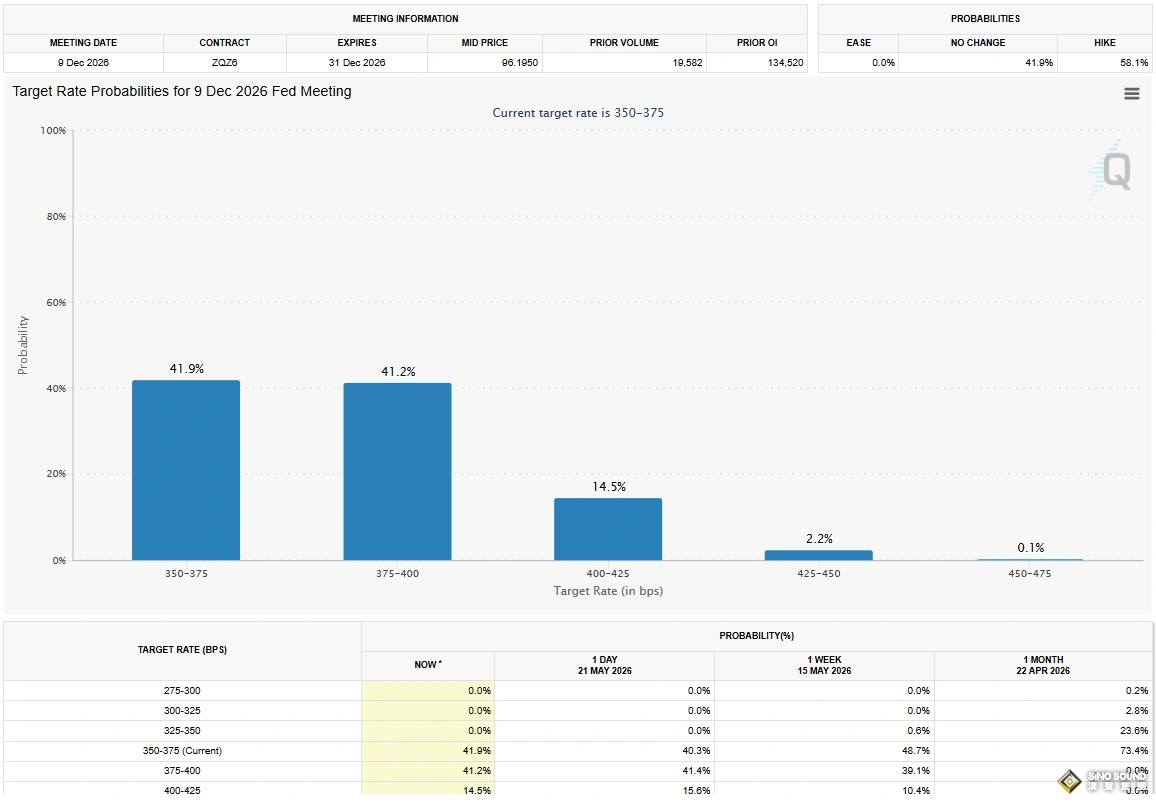Click the vertical 'Probability' y-axis title
1156x803 pixels.
23,345
